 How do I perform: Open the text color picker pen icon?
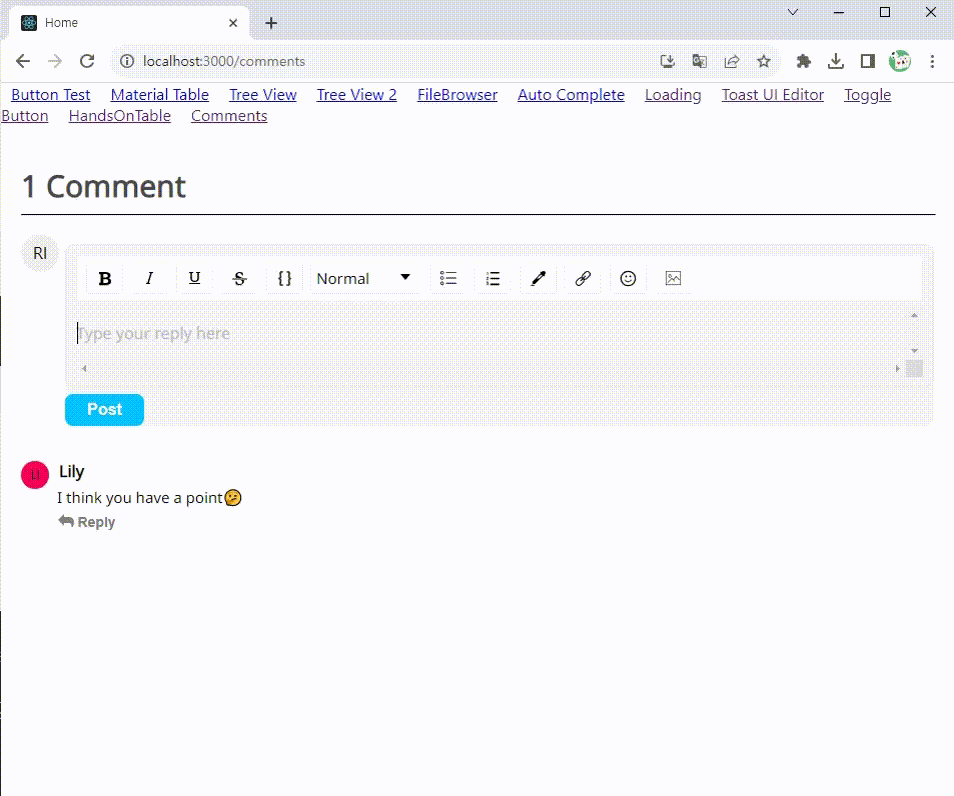[538, 279]
